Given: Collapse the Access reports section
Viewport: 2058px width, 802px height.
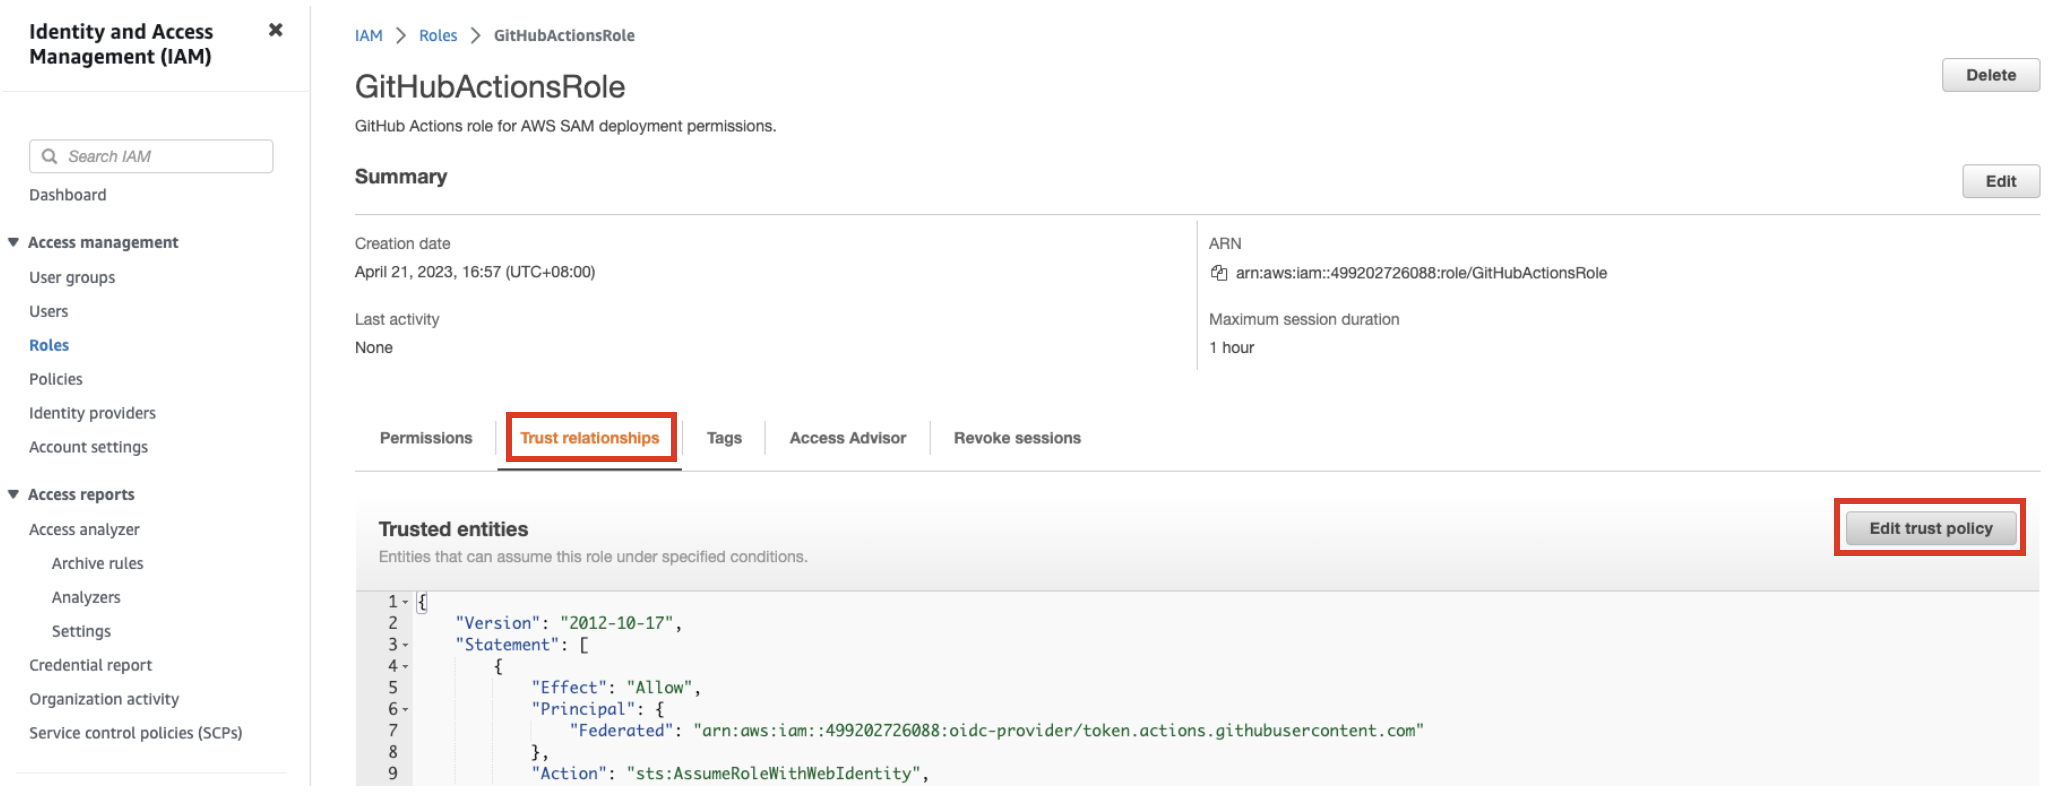Looking at the screenshot, I should coord(13,494).
